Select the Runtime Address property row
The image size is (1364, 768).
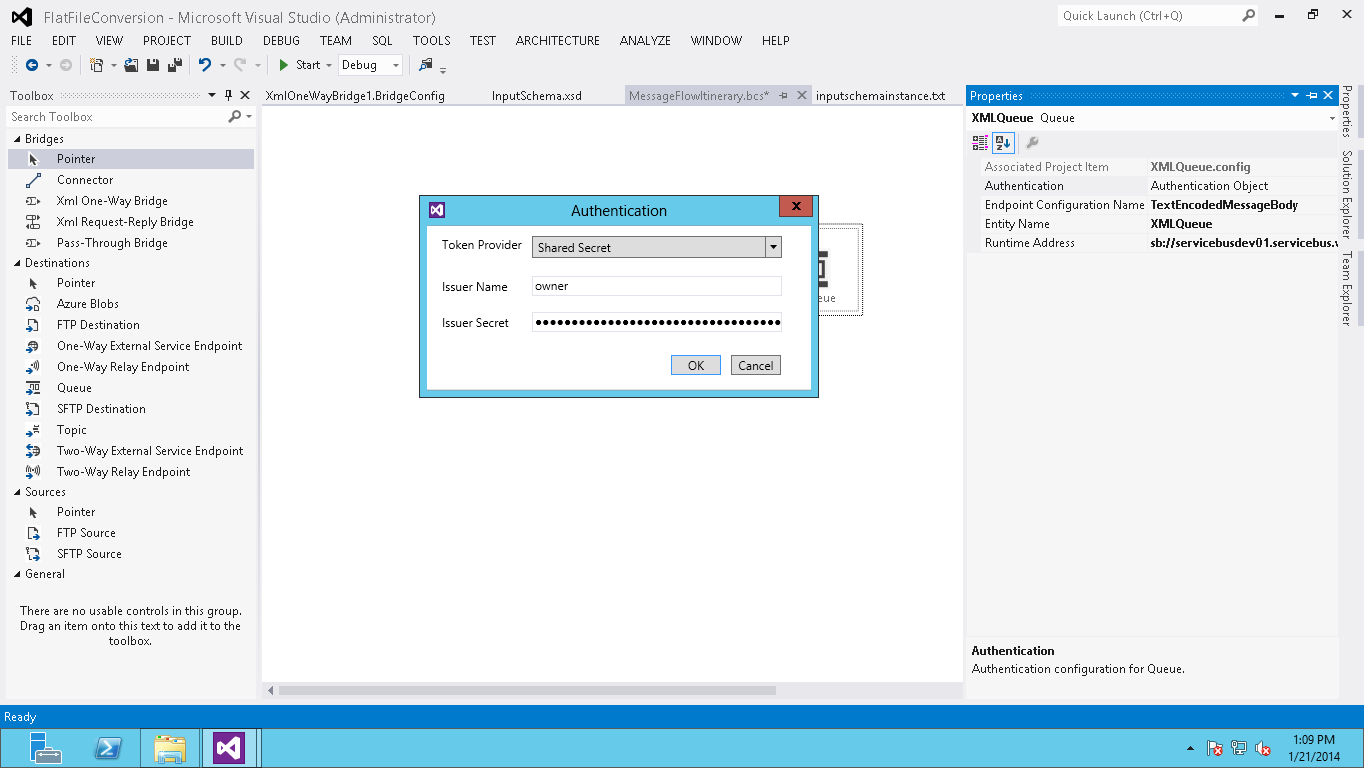1152,243
